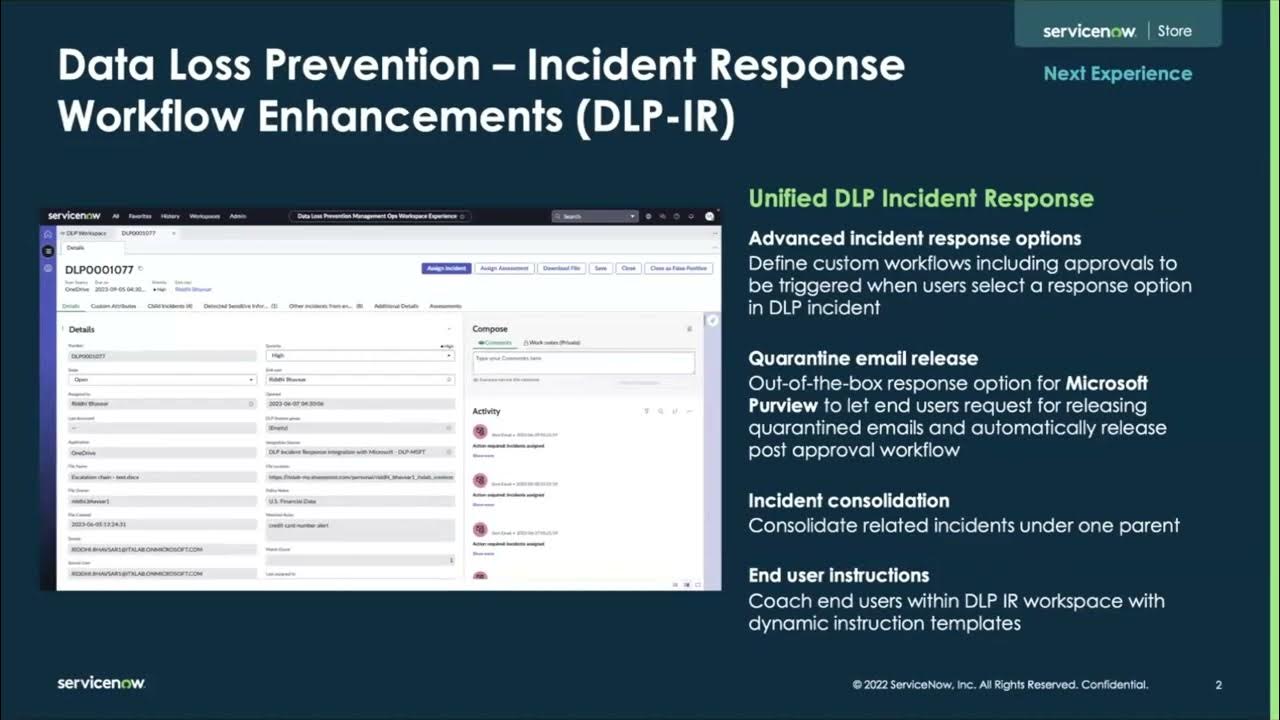The width and height of the screenshot is (1280, 720).
Task: Click the File Name field Escalation chain - test.docx
Action: click(162, 477)
